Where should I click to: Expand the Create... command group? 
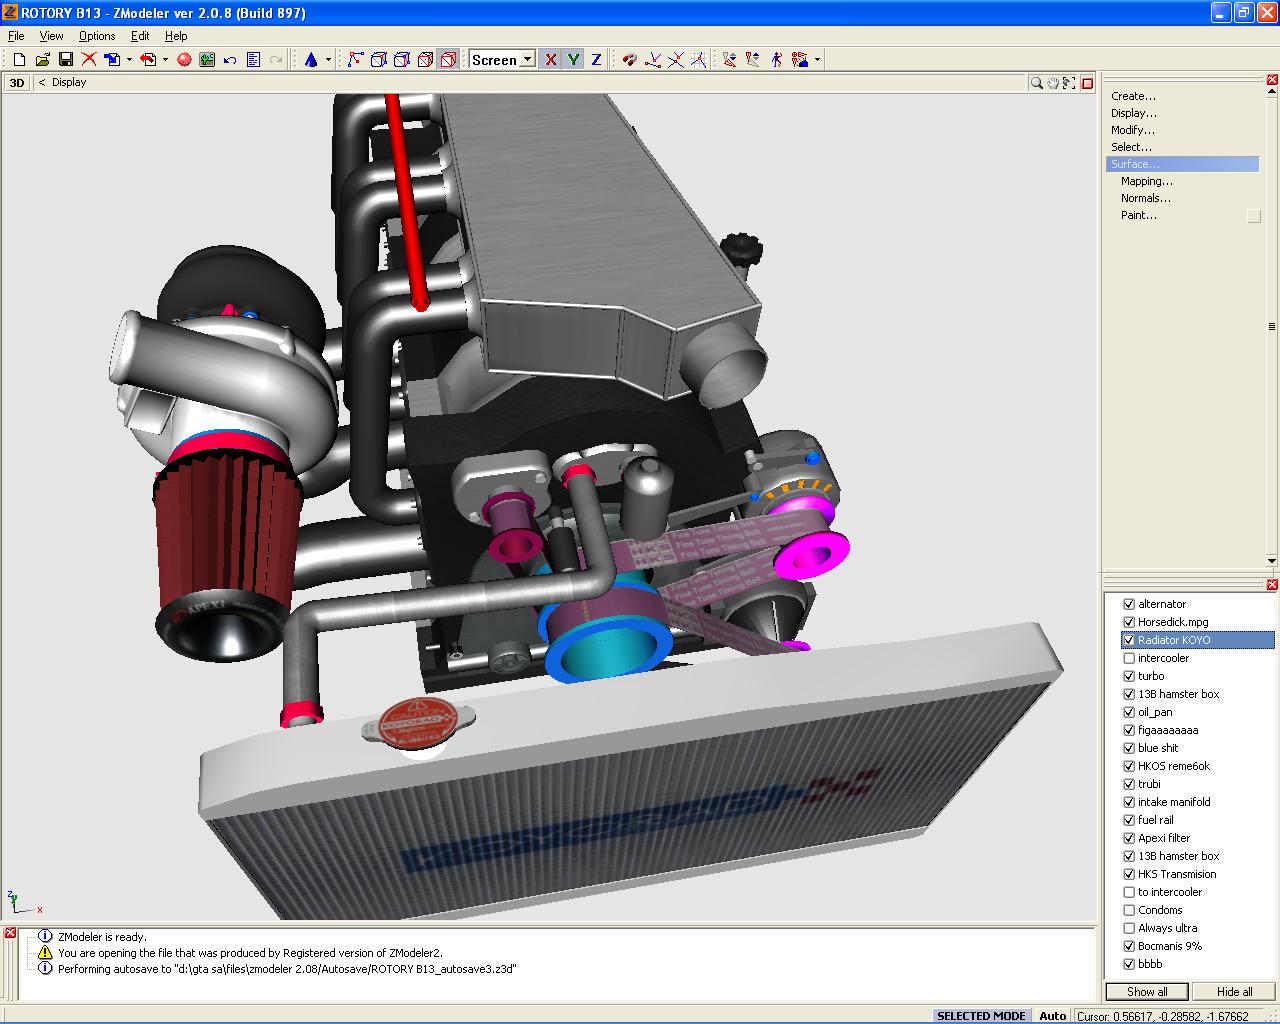pyautogui.click(x=1133, y=96)
